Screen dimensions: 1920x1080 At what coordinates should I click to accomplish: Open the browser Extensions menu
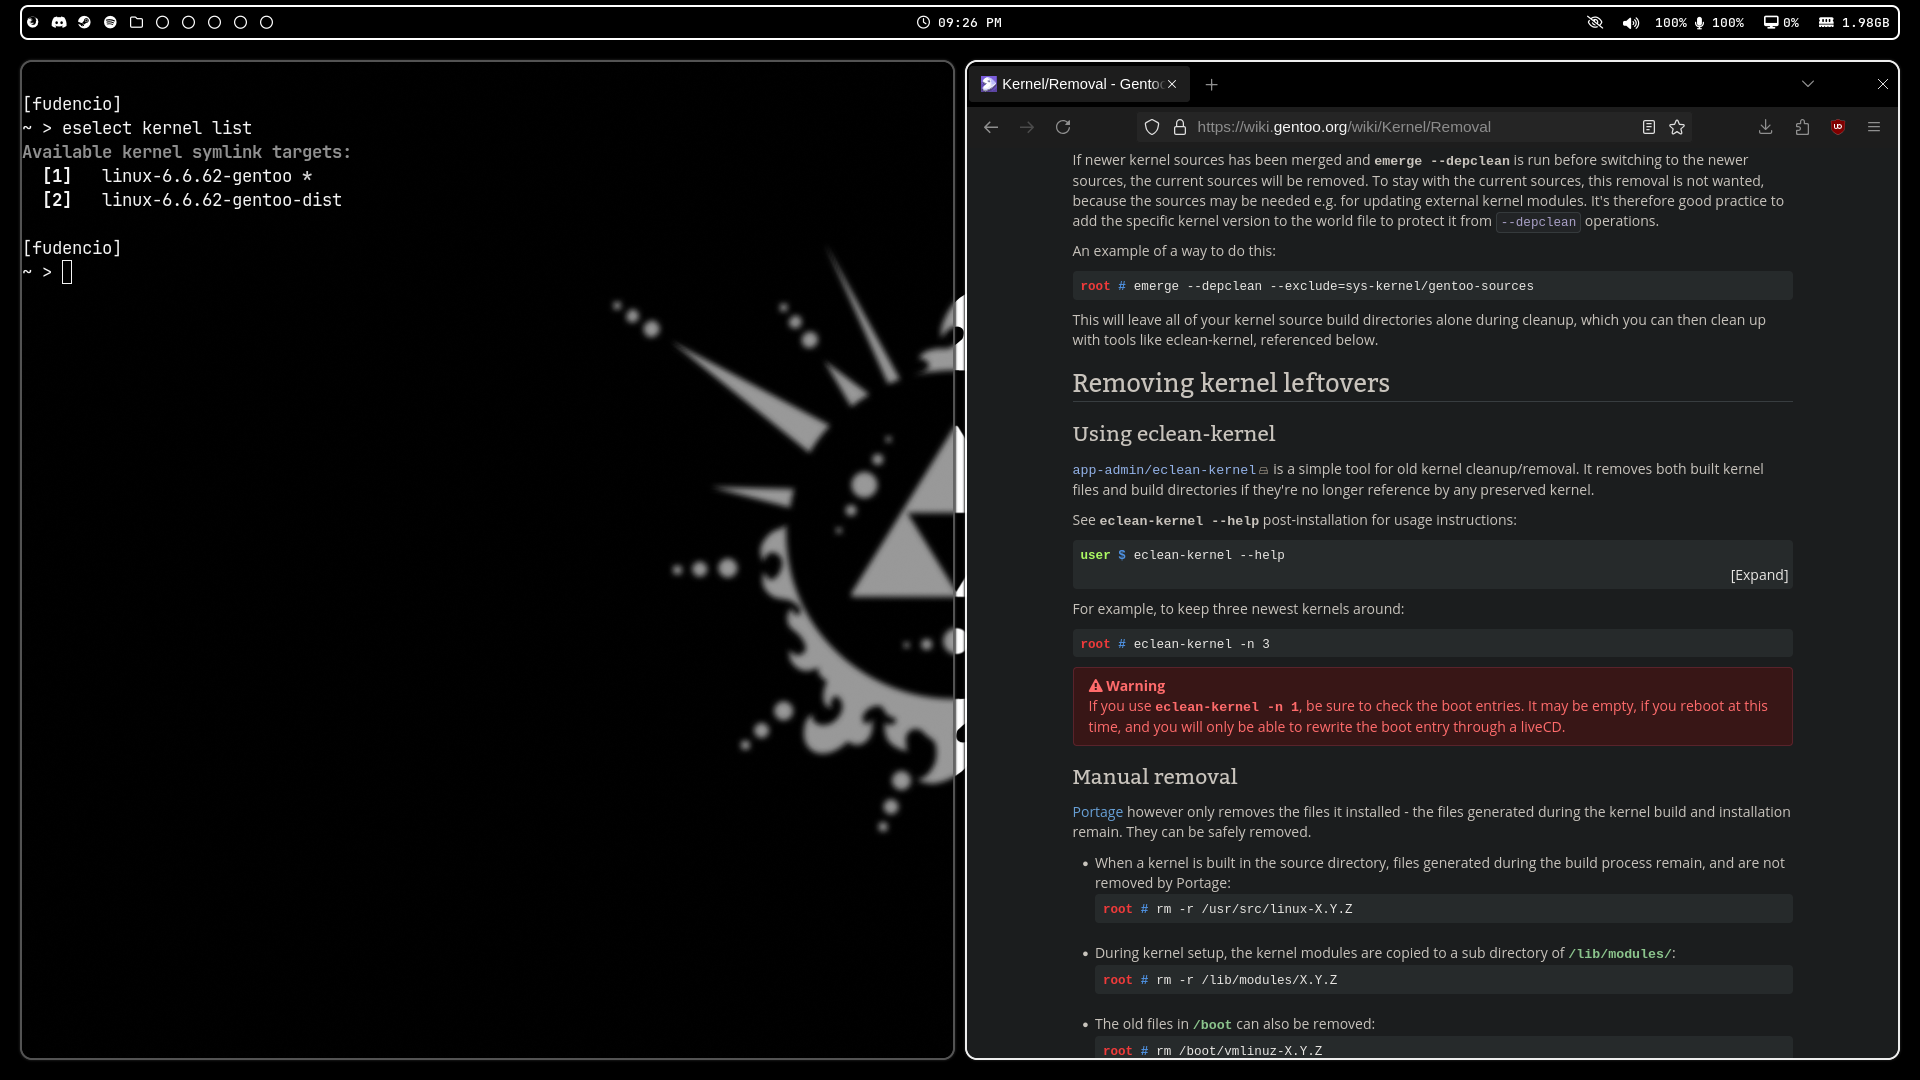click(x=1803, y=127)
